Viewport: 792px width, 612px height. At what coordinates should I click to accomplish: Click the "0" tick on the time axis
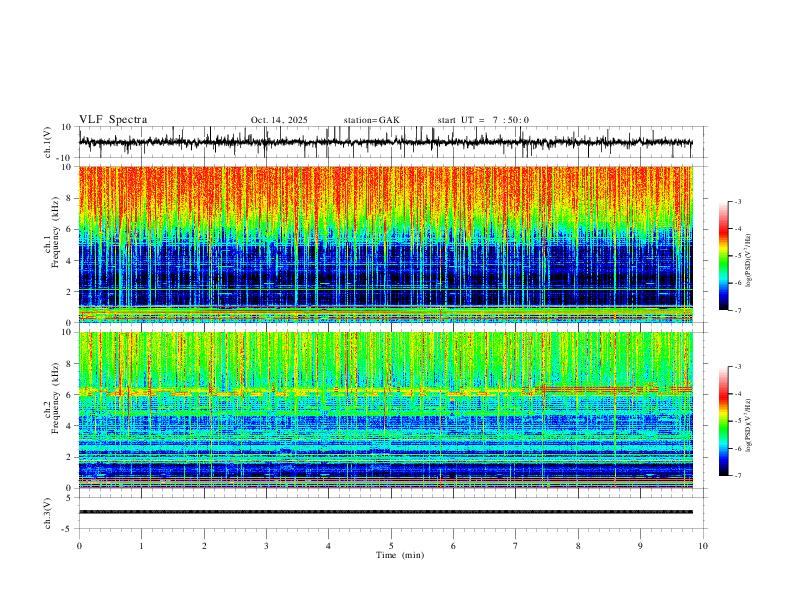point(79,546)
